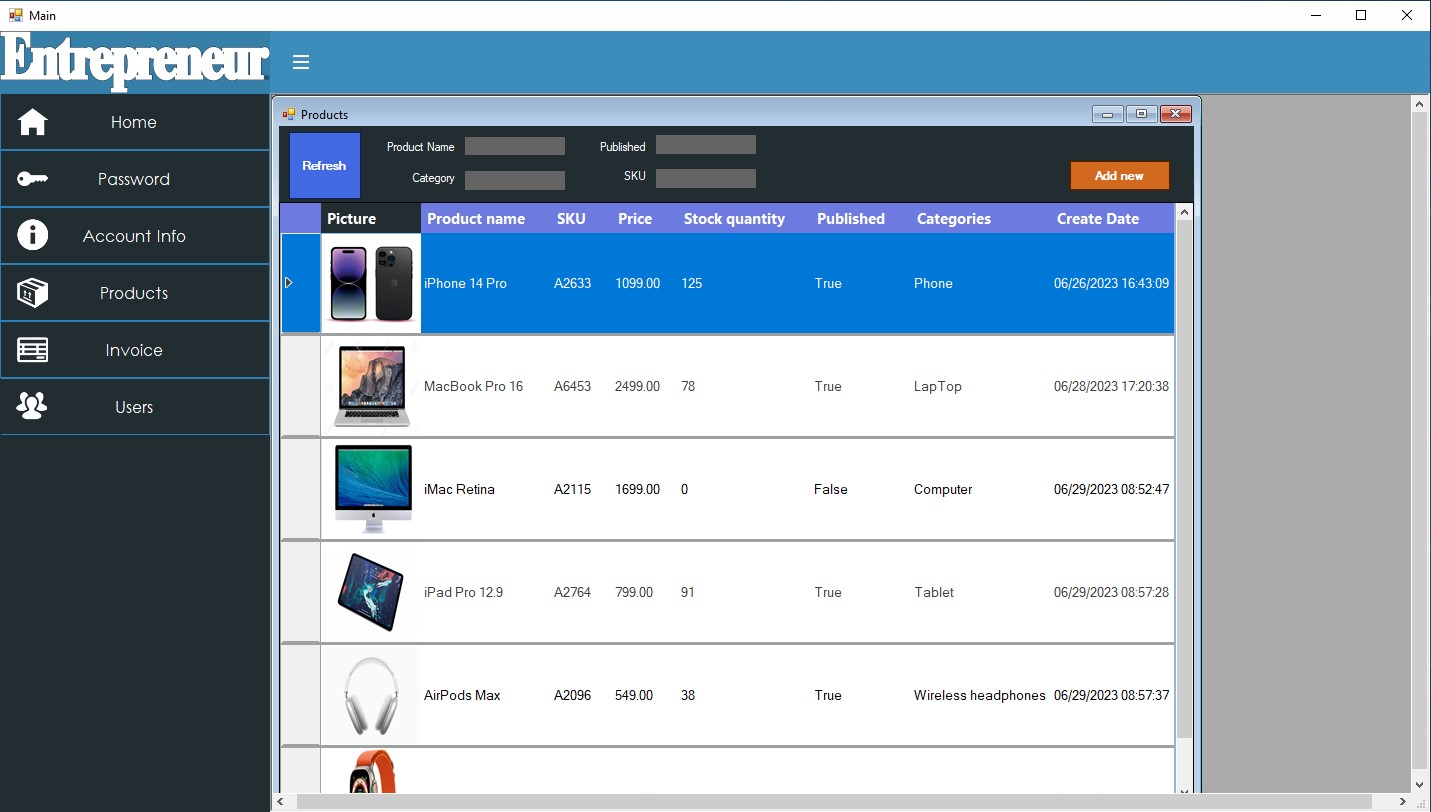
Task: Click the Picture column header
Action: (371, 218)
